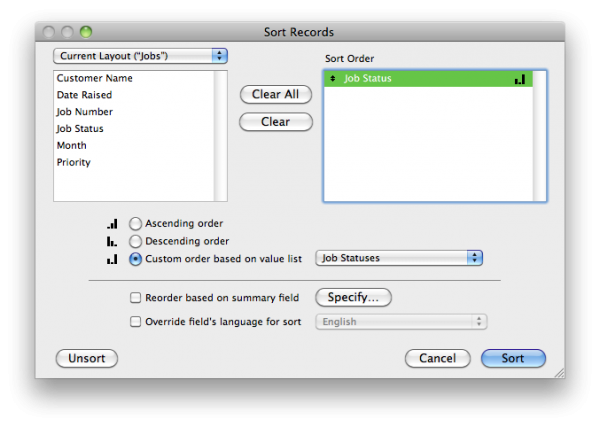Click the window resize grip corner
Screen dimensions: 600x427
559,373
